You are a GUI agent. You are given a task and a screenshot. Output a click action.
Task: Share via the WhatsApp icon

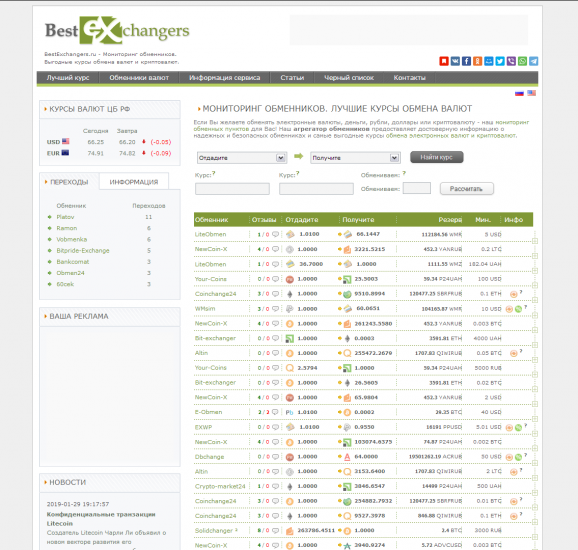tap(522, 61)
